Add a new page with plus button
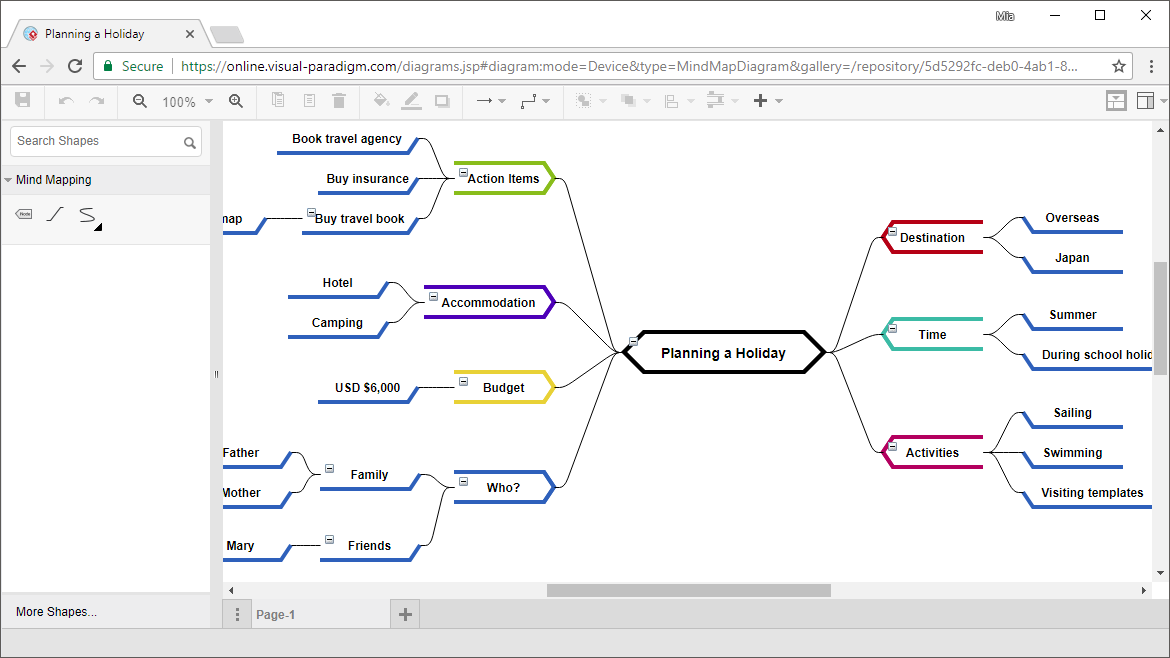The height and width of the screenshot is (658, 1170). 405,615
